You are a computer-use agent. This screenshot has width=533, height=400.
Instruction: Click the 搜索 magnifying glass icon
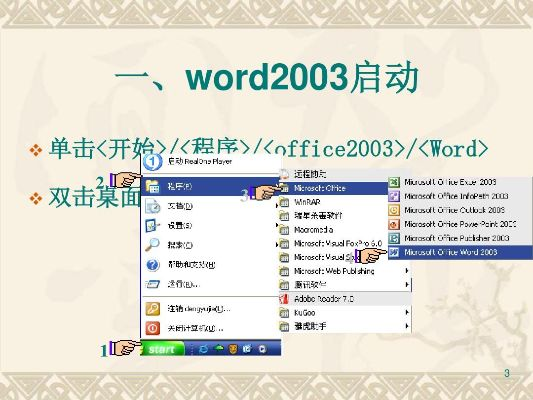tap(152, 245)
